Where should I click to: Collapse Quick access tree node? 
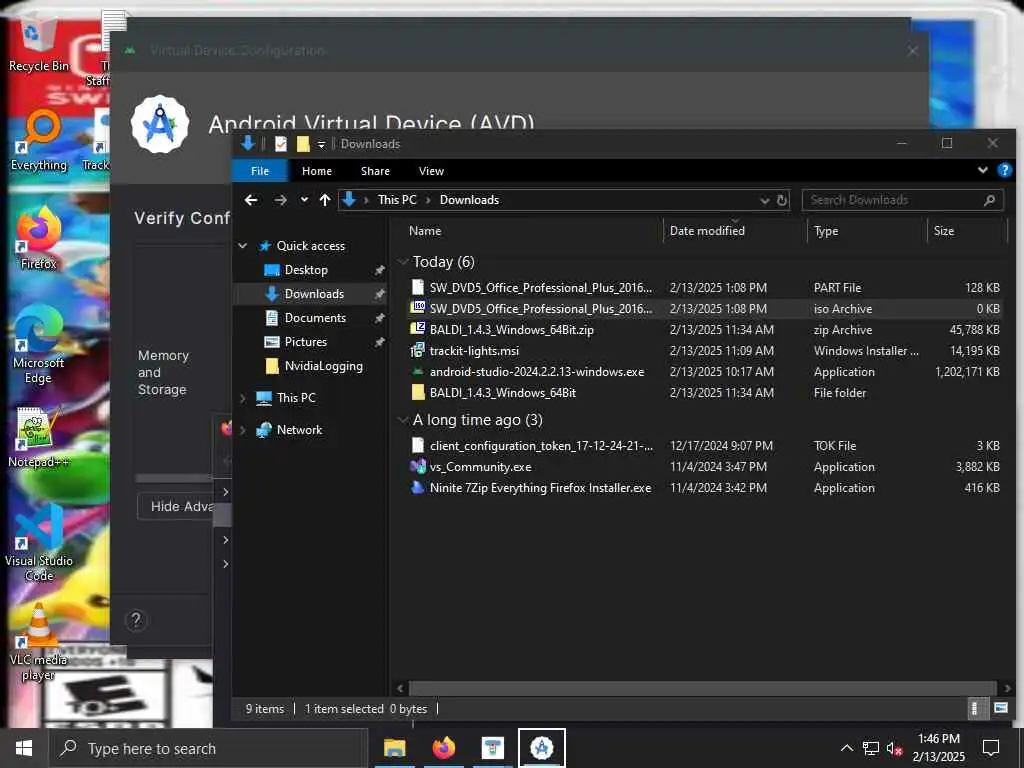[243, 246]
